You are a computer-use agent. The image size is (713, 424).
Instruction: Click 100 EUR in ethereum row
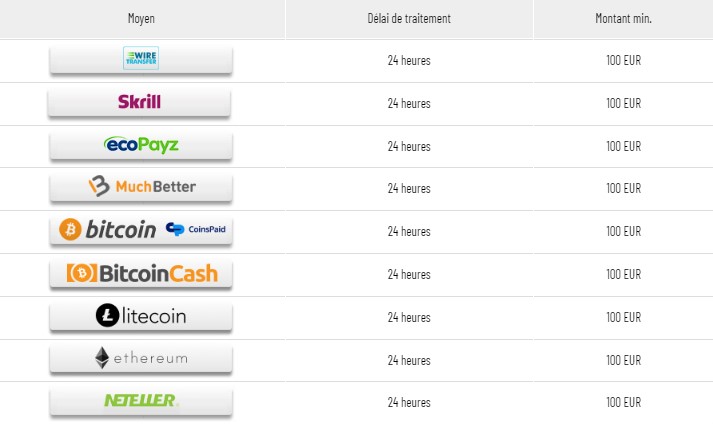[623, 360]
